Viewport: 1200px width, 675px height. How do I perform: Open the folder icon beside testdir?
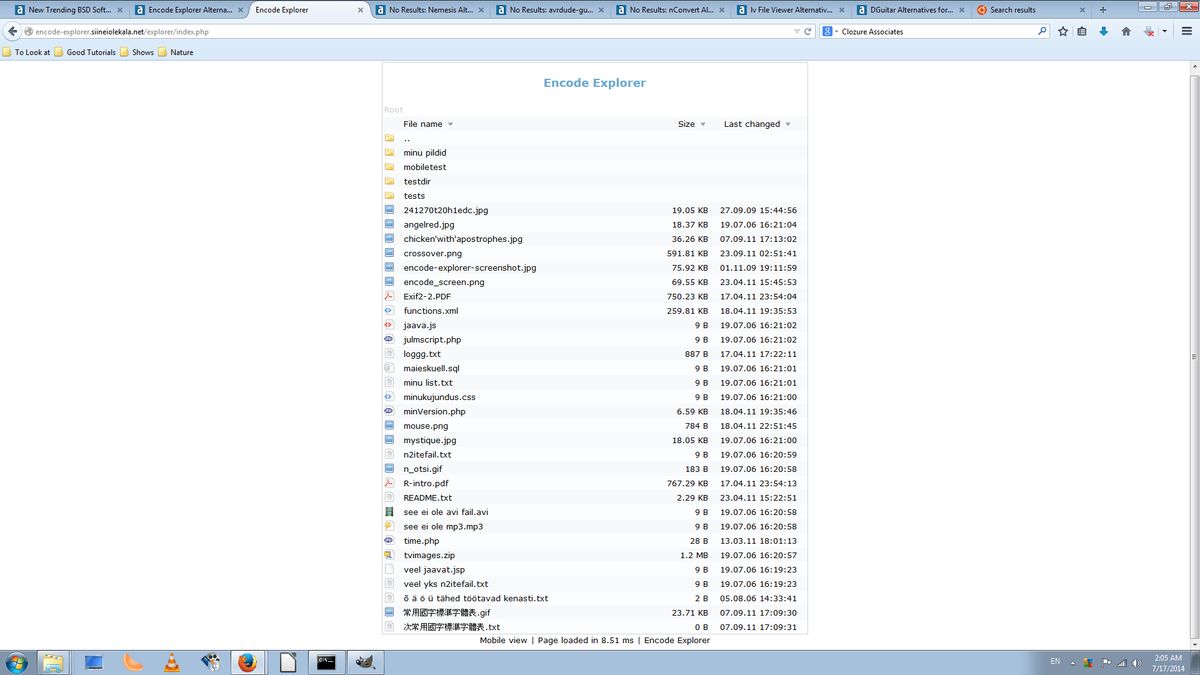[390, 181]
